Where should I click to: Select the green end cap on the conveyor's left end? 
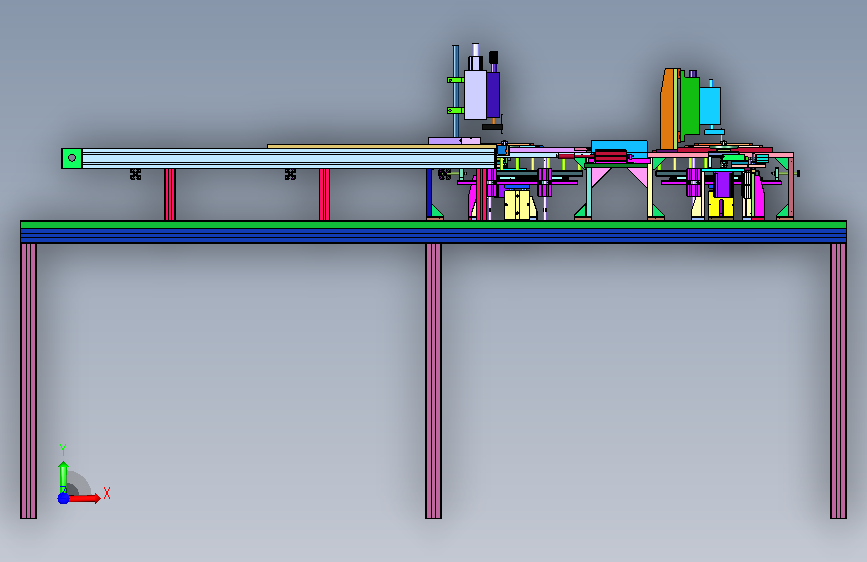(x=71, y=158)
